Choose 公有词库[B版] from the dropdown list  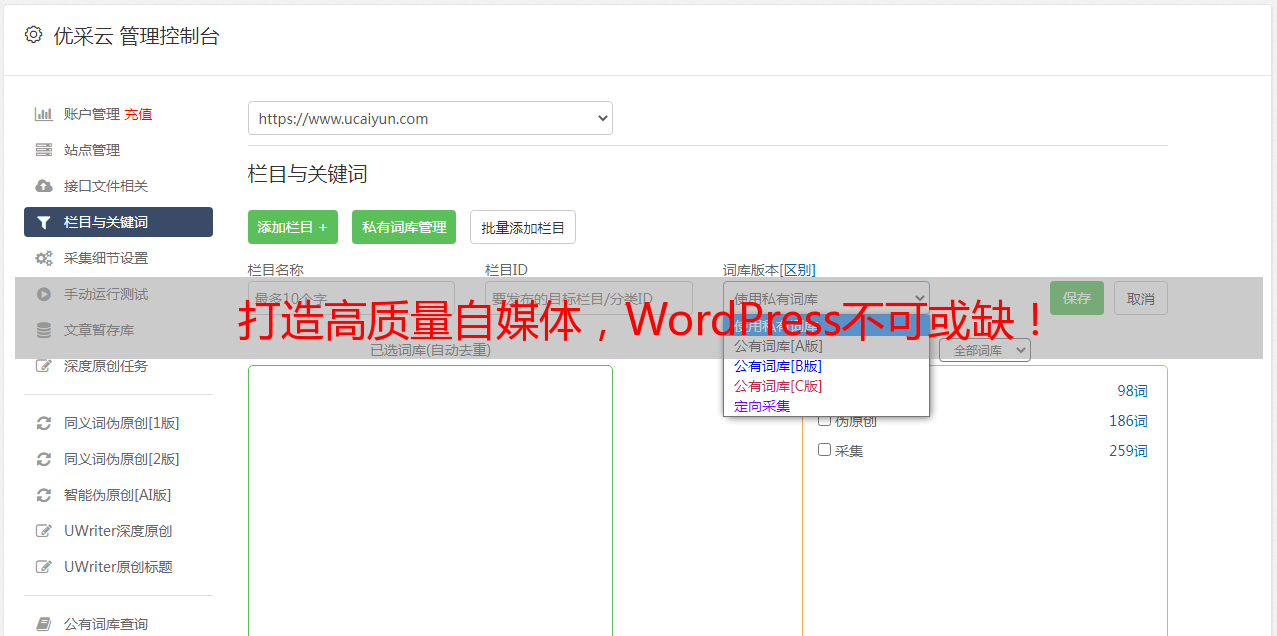(x=777, y=366)
